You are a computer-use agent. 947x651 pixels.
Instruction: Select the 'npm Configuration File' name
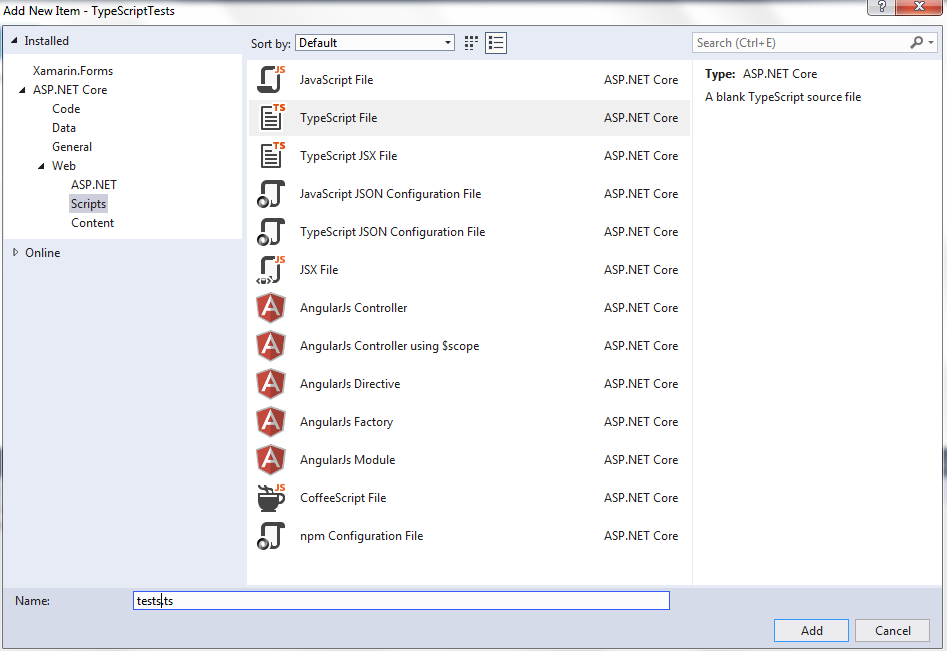click(x=361, y=536)
